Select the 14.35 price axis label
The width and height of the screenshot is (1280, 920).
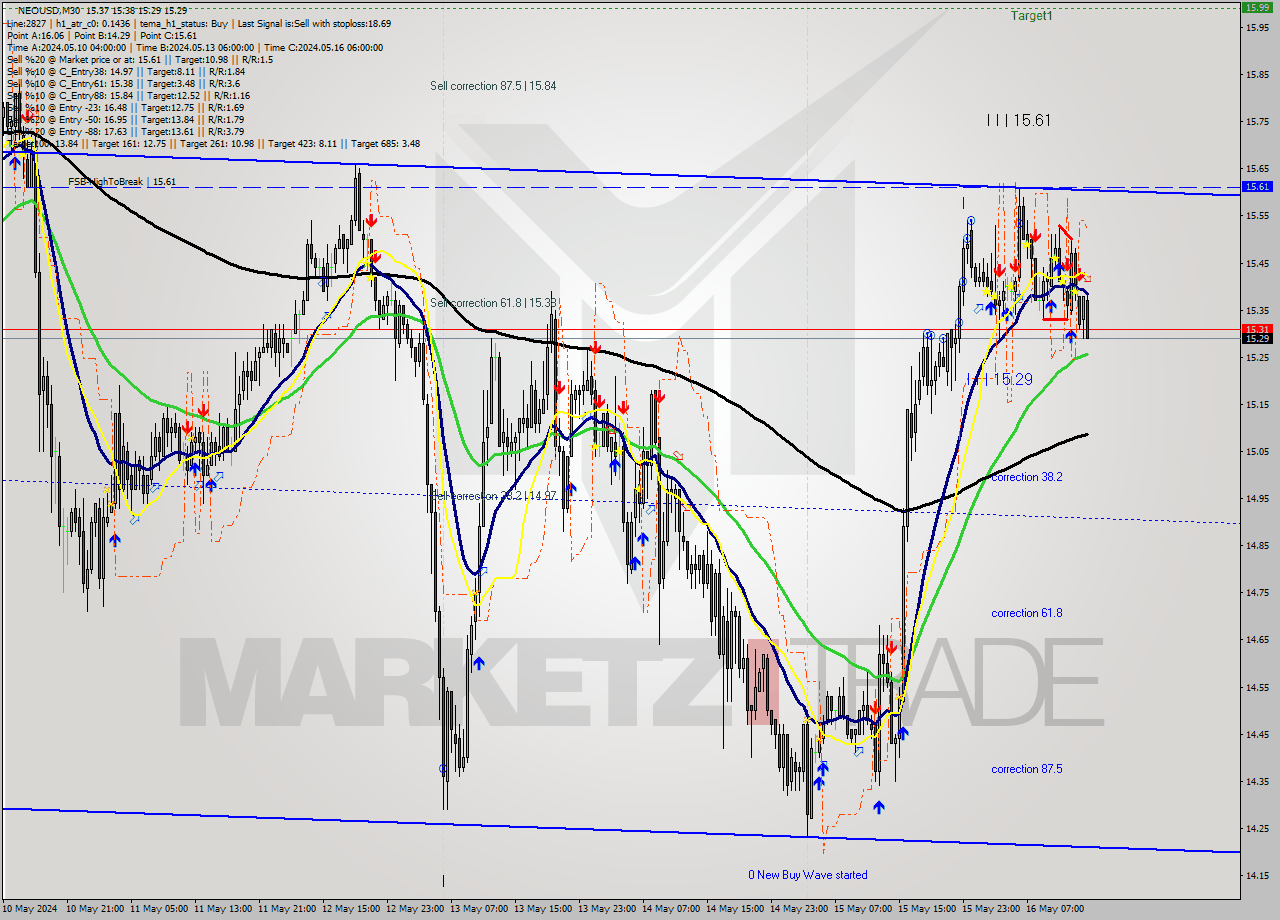[1257, 781]
